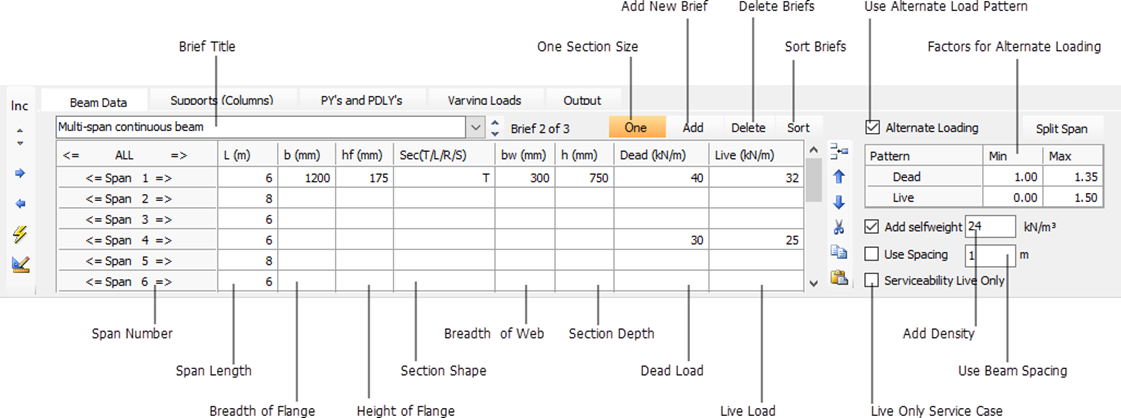Click the Delete brief button
Viewport: 1121px width, 418px height.
(x=749, y=127)
